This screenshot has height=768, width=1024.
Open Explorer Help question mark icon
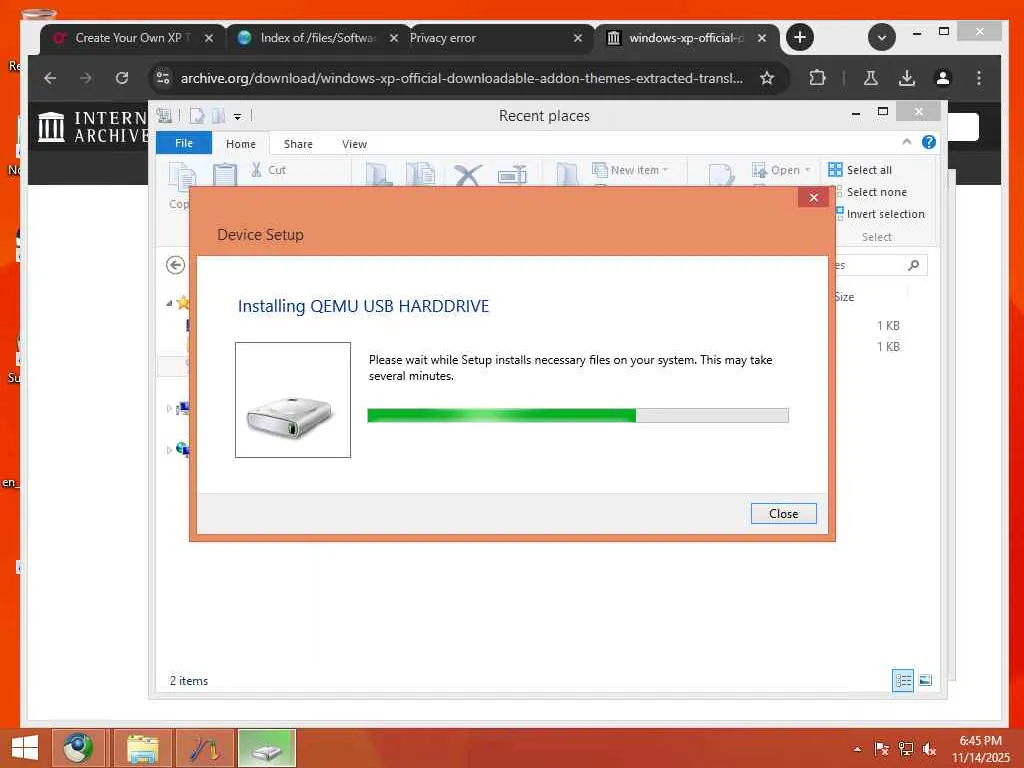(x=929, y=142)
